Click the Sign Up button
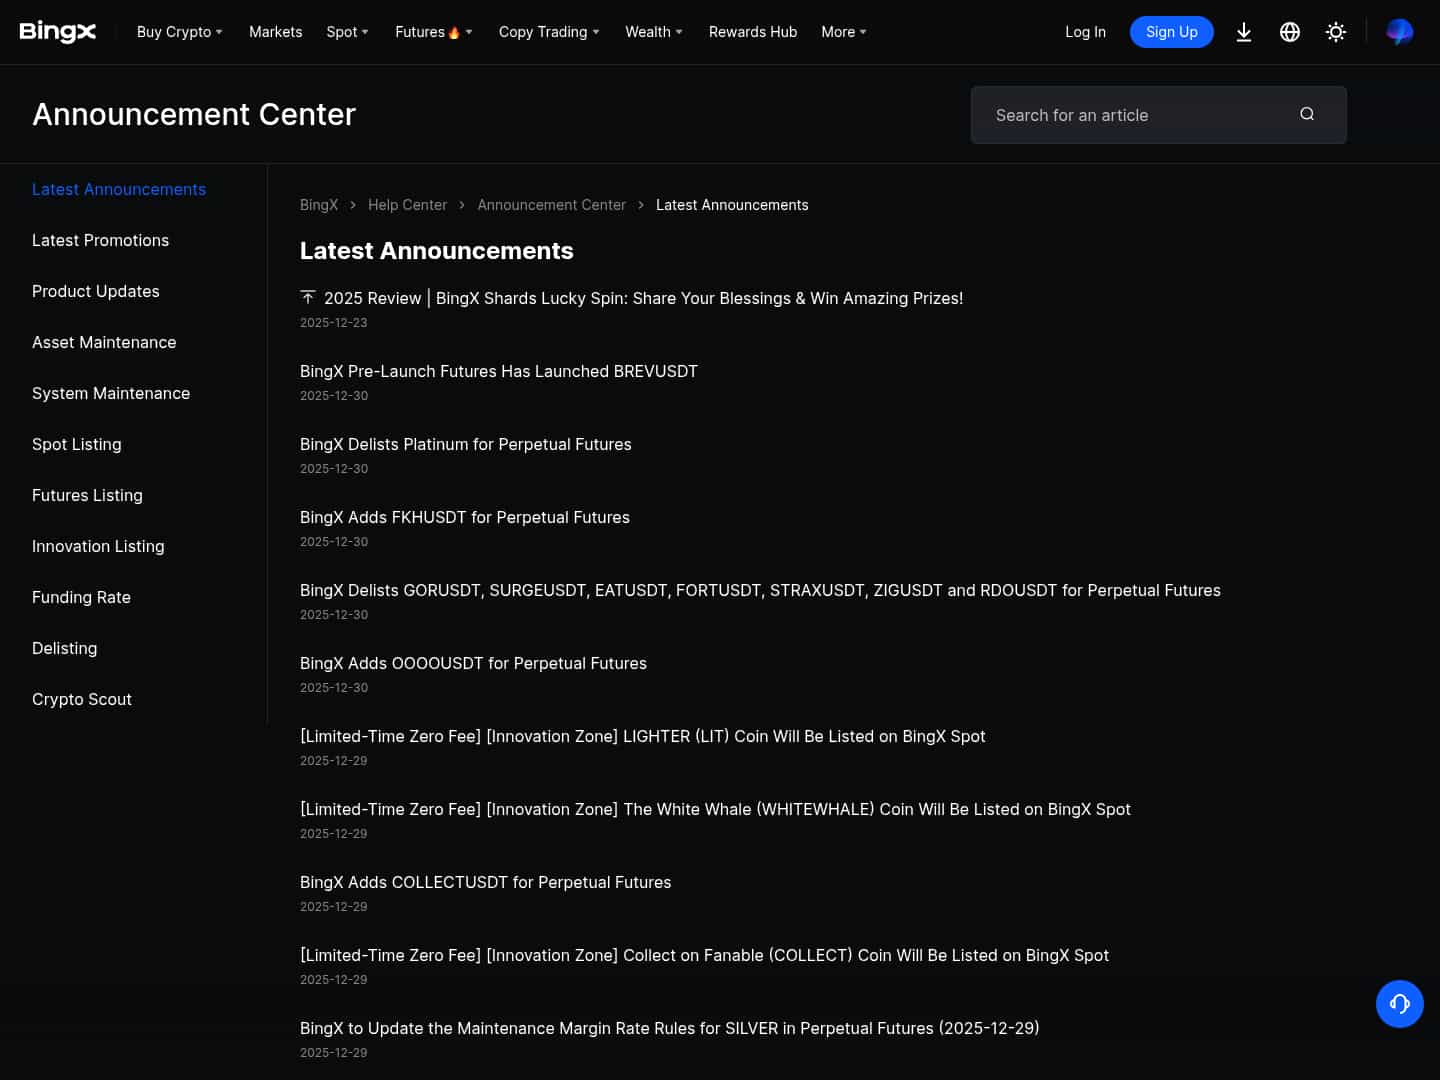 point(1171,32)
